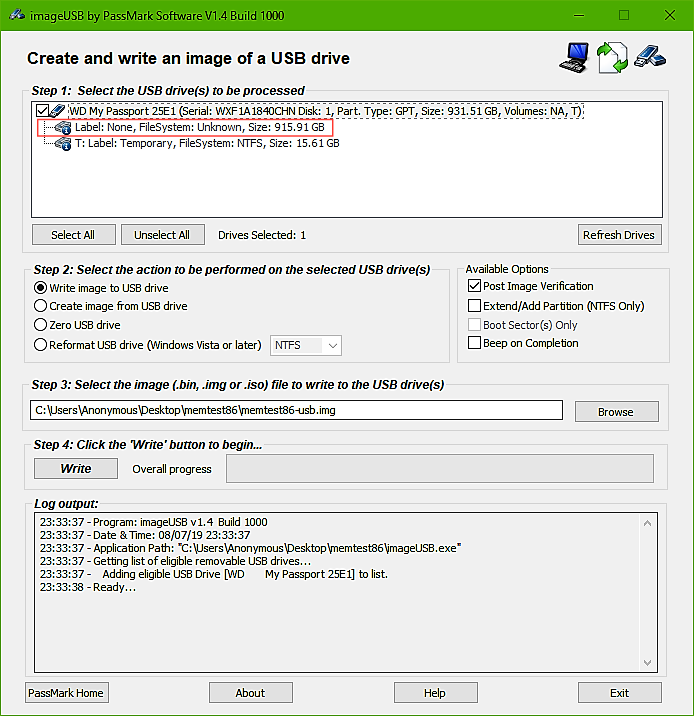This screenshot has height=716, width=694.
Task: Click log line 'Adding eligible USB Drive' entry
Action: [x=214, y=574]
